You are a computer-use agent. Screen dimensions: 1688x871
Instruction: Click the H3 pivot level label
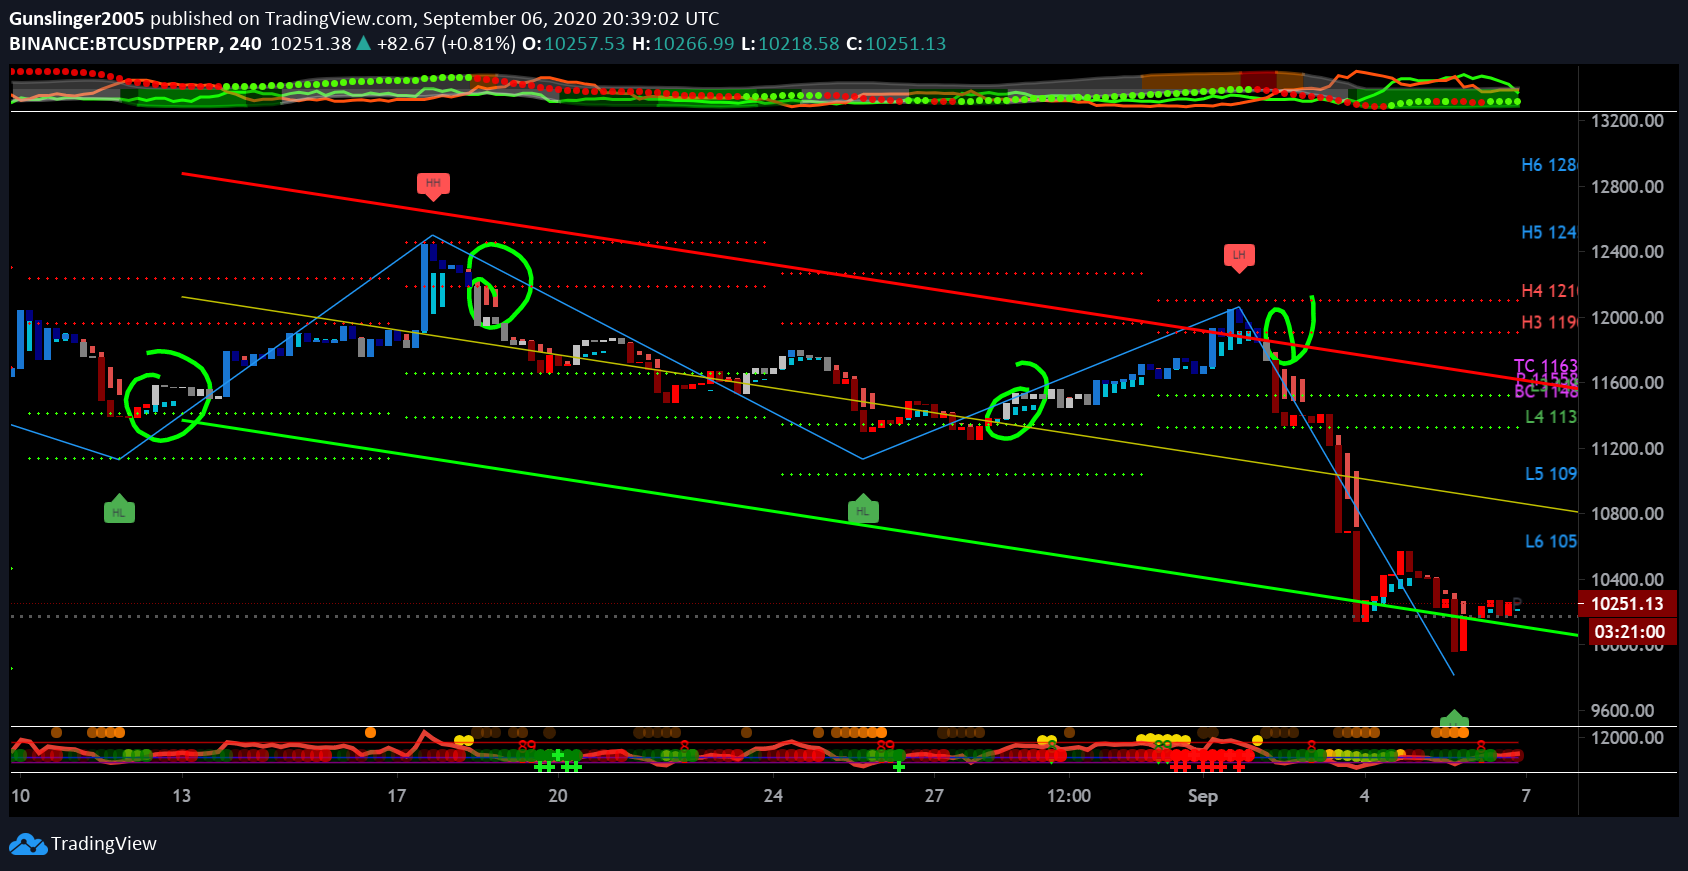[x=1549, y=322]
